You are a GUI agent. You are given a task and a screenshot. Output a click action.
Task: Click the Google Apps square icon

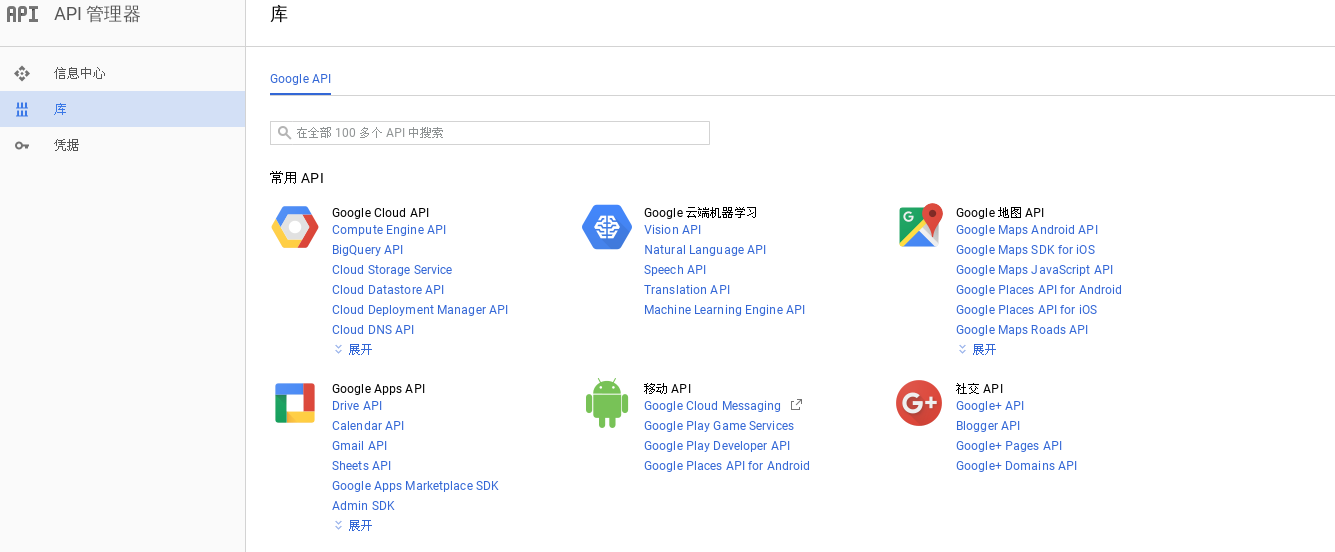[x=295, y=403]
